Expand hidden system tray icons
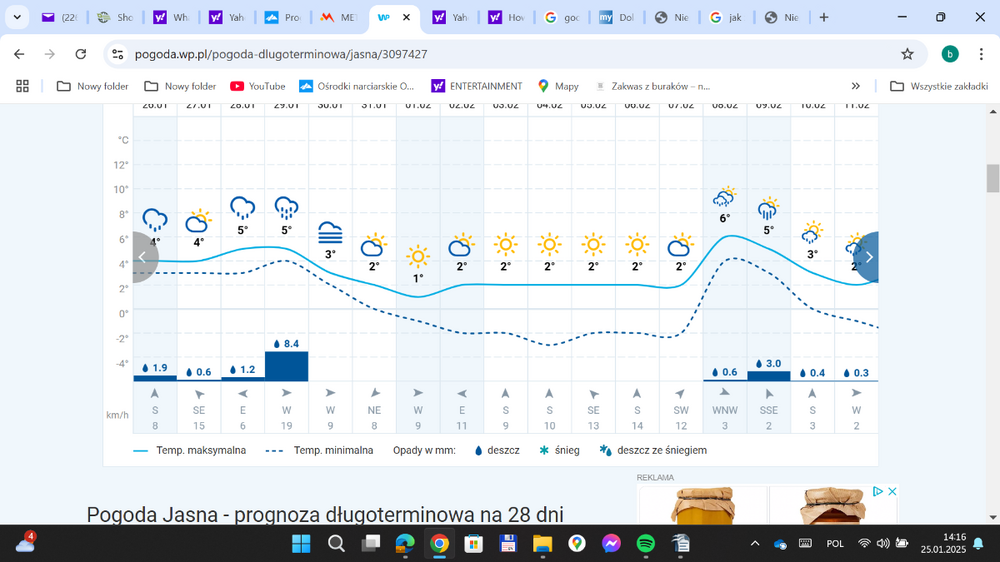This screenshot has width=1000, height=562. (756, 544)
